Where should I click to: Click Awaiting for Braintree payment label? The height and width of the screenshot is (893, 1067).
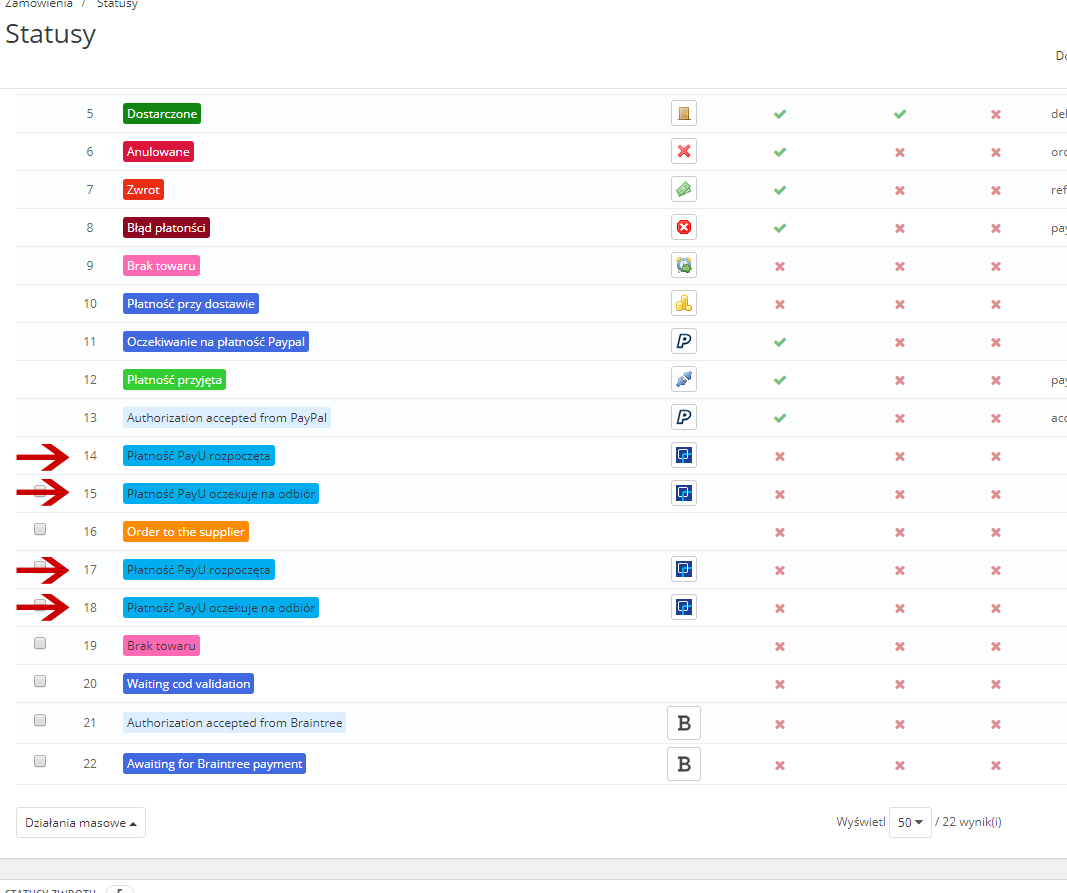click(214, 764)
